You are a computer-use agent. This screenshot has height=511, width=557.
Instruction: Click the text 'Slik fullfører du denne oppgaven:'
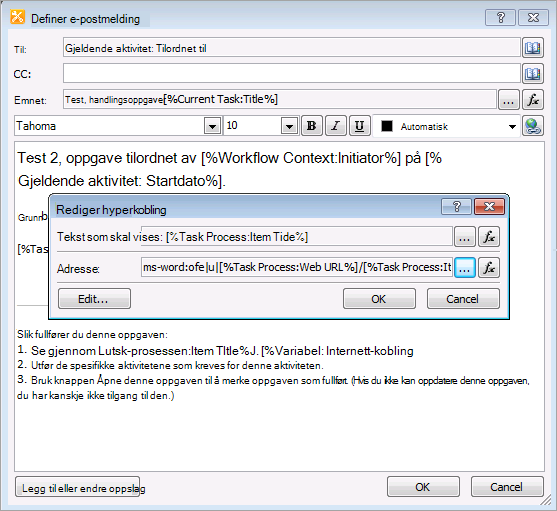pos(92,335)
